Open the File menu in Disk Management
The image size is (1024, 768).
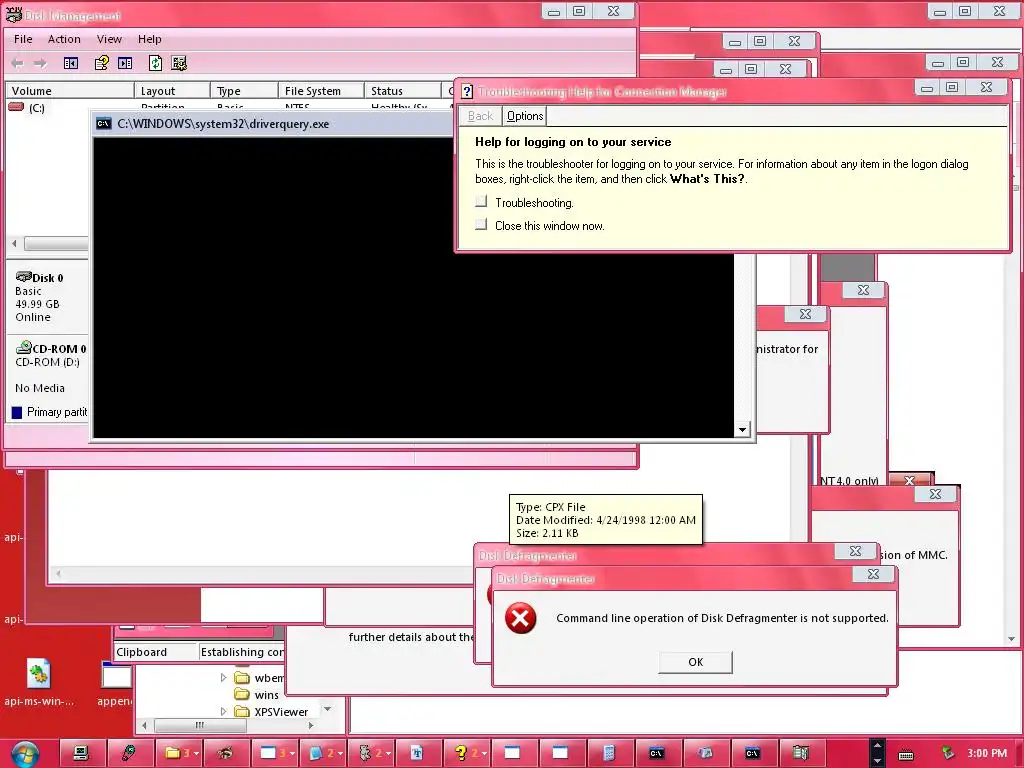click(x=23, y=39)
